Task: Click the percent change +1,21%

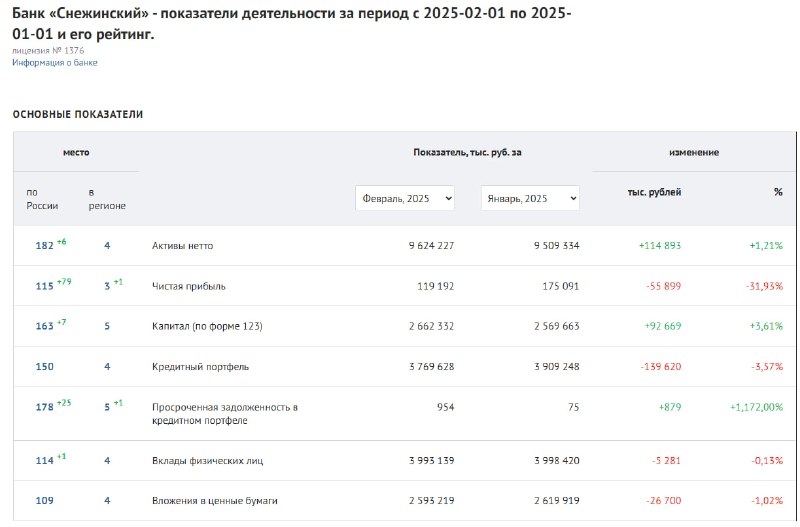Action: (766, 245)
